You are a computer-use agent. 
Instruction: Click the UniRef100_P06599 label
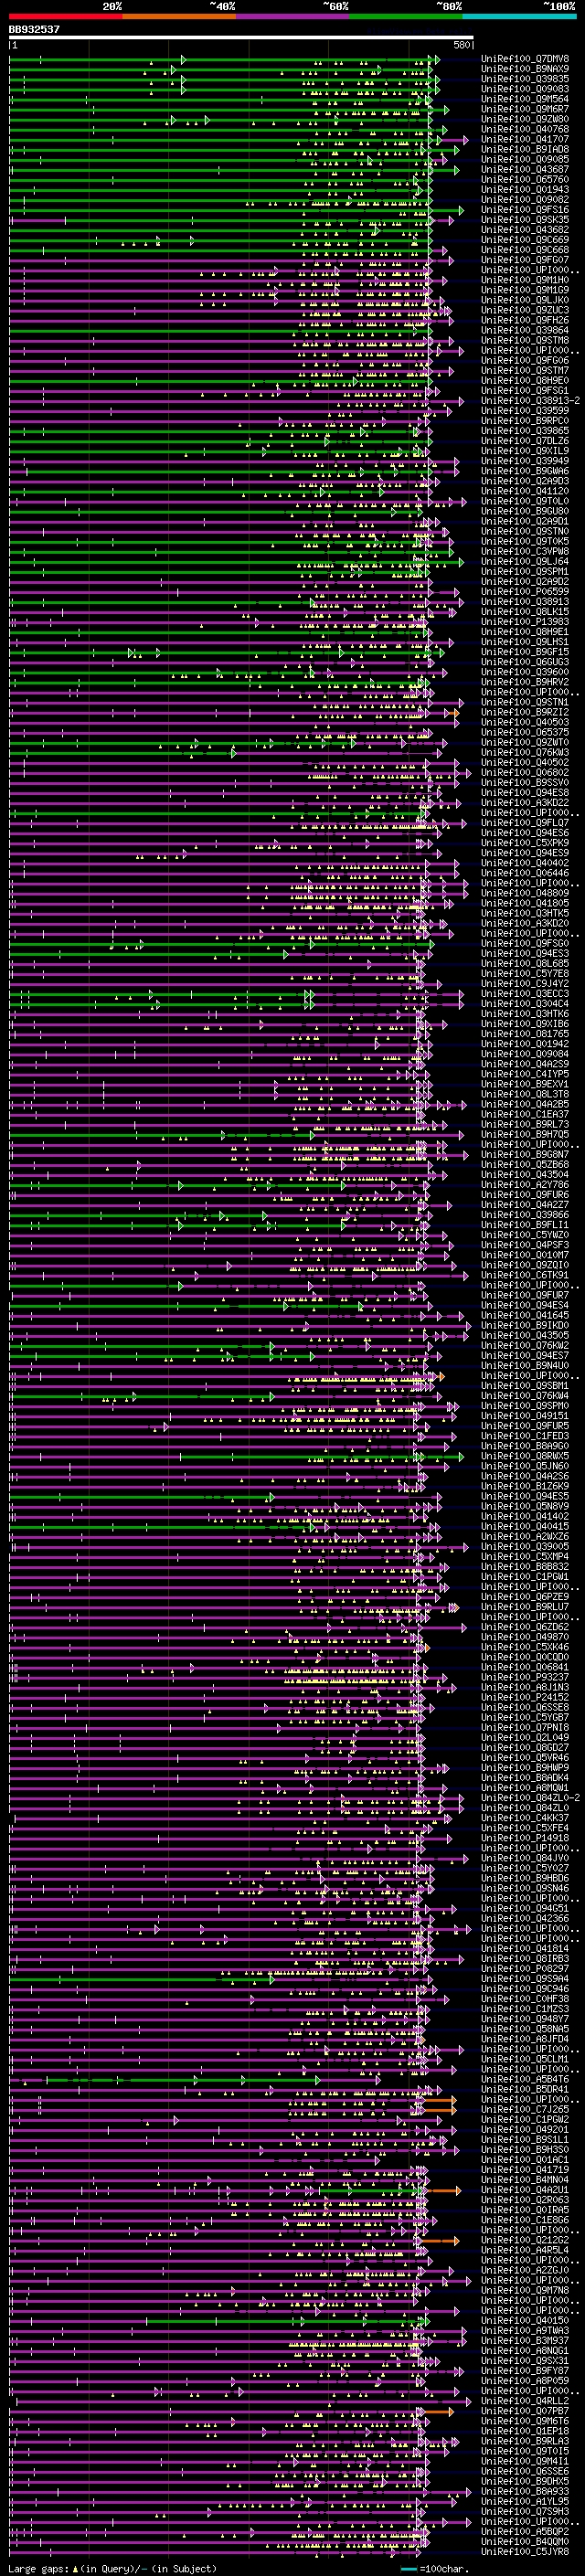[525, 591]
